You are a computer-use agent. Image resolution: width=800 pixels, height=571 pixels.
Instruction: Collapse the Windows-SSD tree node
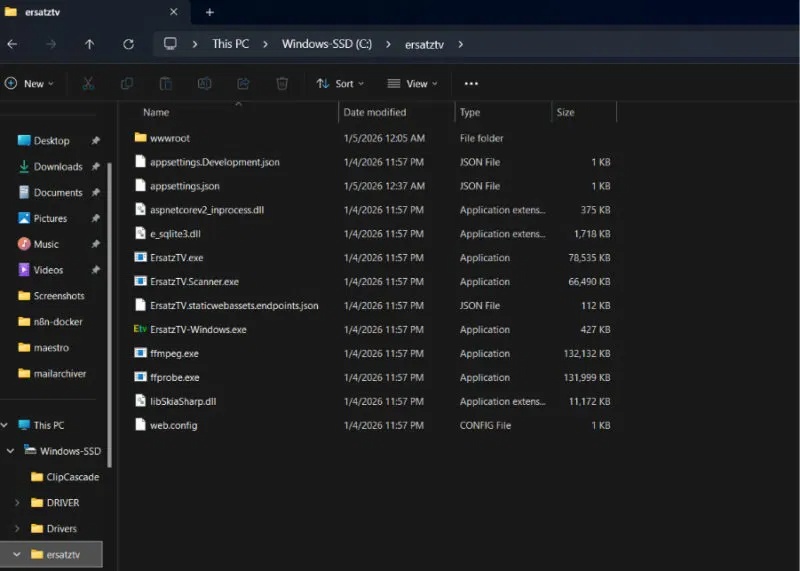pyautogui.click(x=11, y=451)
